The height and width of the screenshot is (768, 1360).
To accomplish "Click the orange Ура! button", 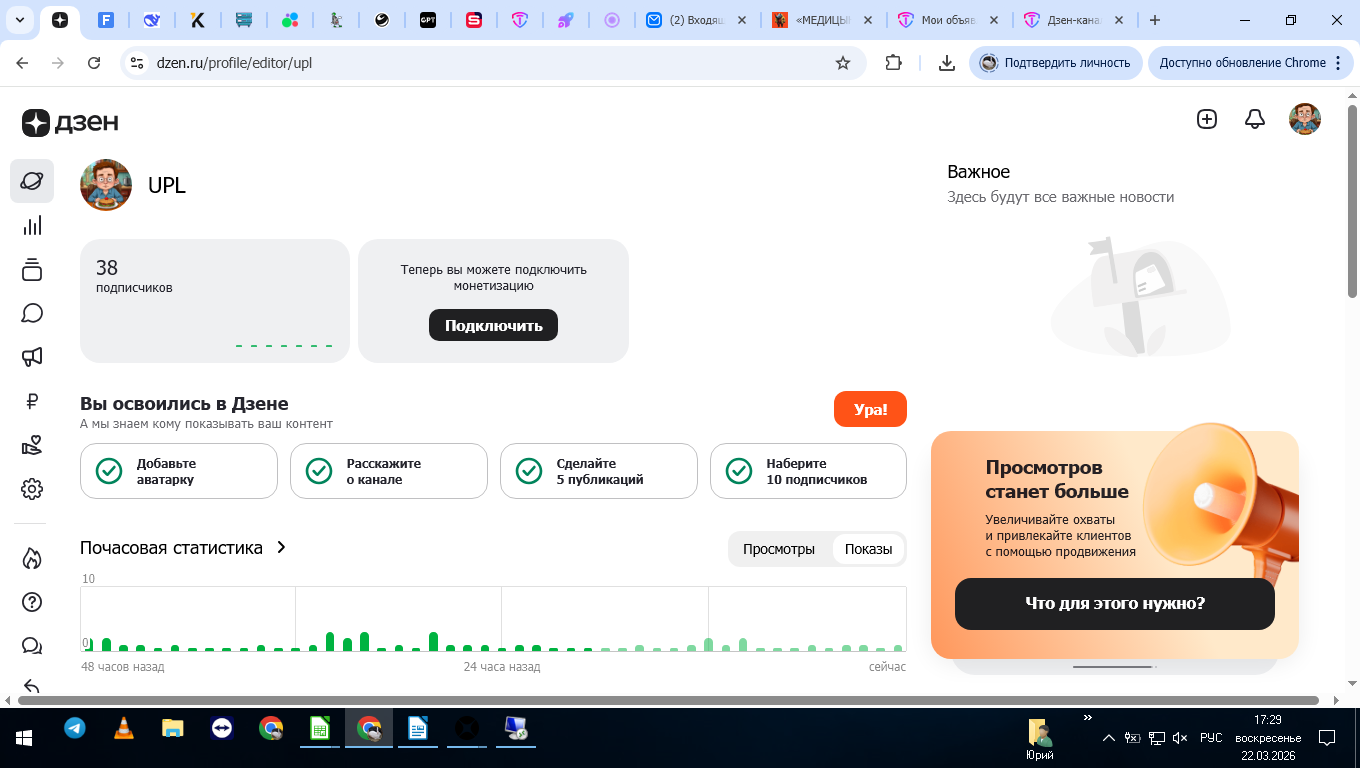I will tap(870, 409).
